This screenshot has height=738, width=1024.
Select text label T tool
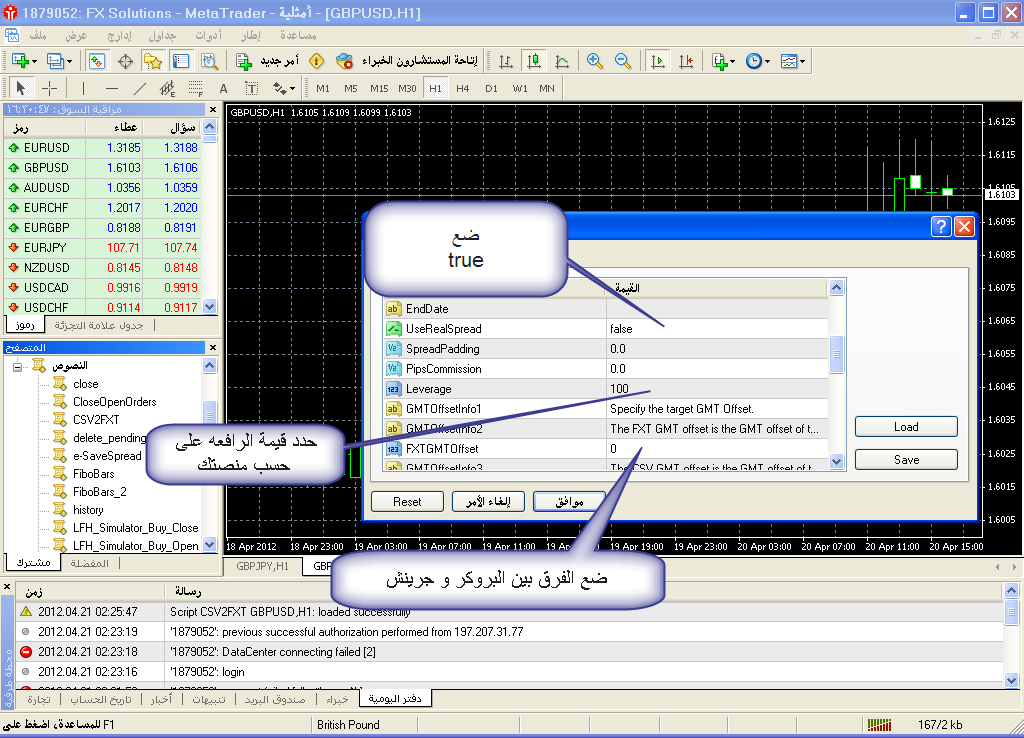251,88
